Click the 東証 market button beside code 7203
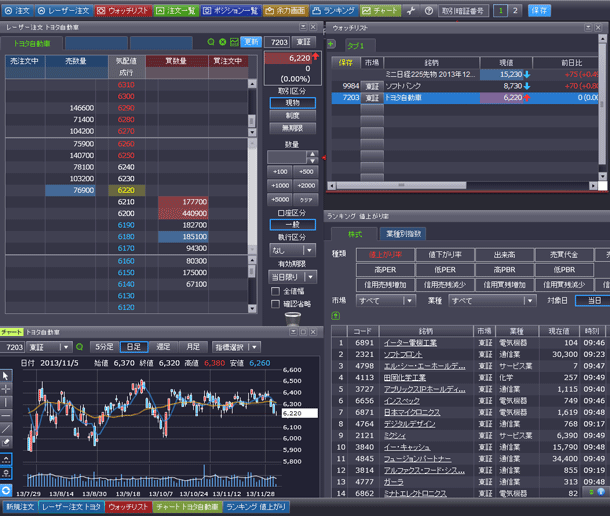The width and height of the screenshot is (610, 516). pos(303,42)
